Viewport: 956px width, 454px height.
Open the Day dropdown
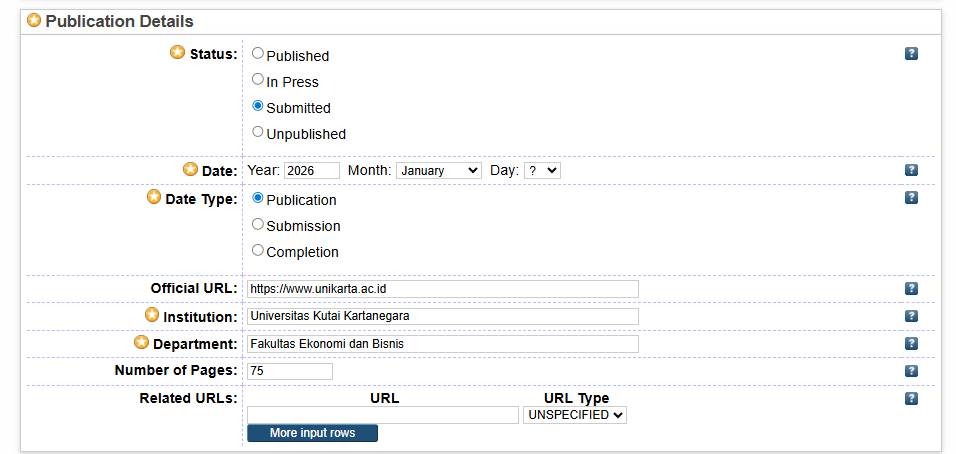click(x=542, y=171)
